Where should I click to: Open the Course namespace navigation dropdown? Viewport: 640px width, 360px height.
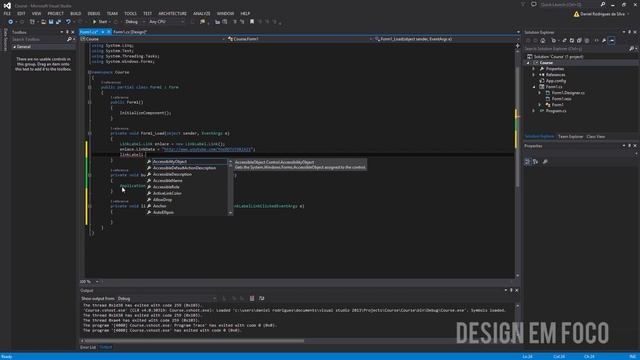(x=153, y=39)
